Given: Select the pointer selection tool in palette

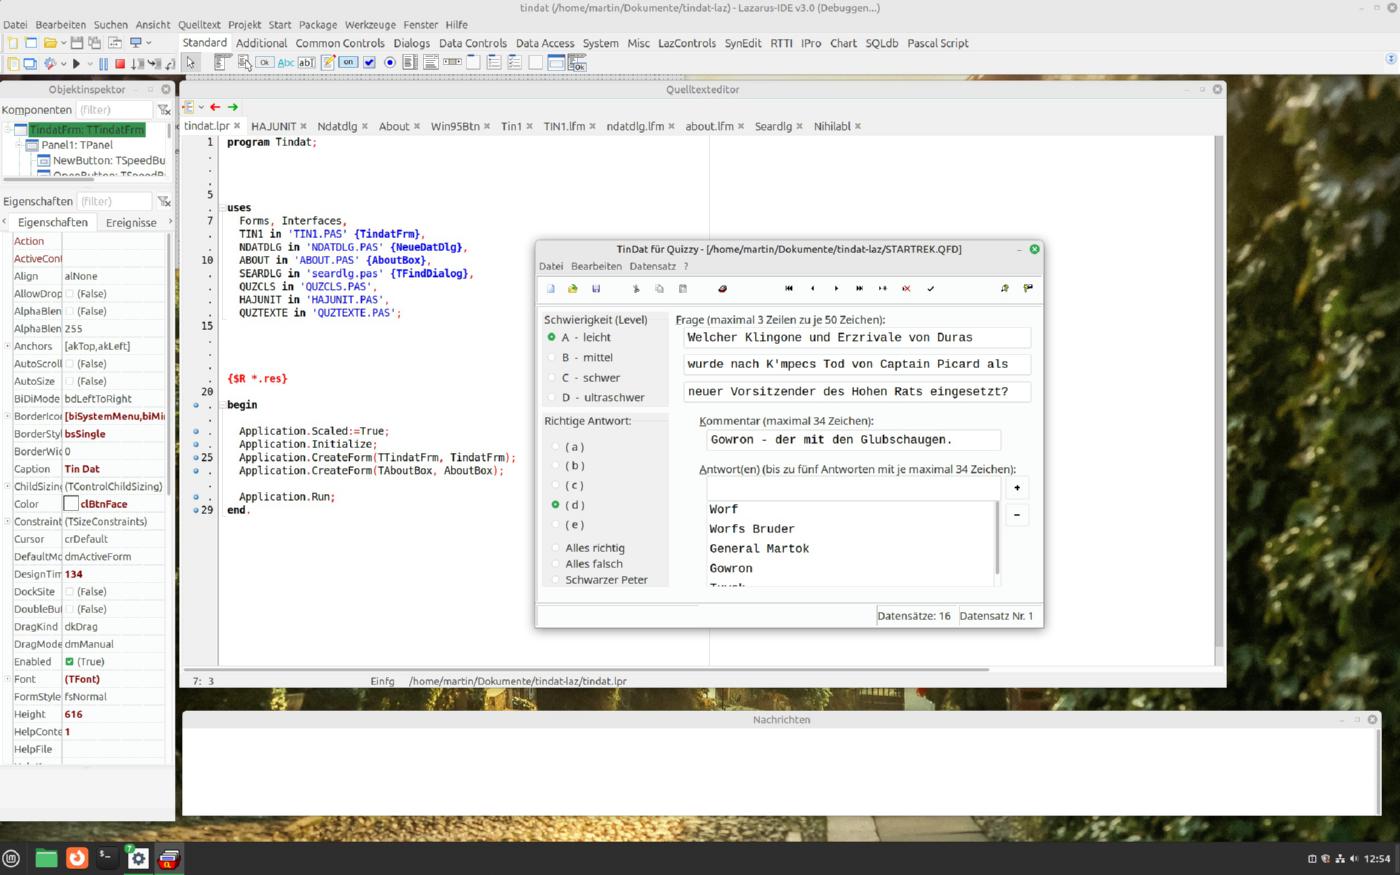Looking at the screenshot, I should 191,62.
